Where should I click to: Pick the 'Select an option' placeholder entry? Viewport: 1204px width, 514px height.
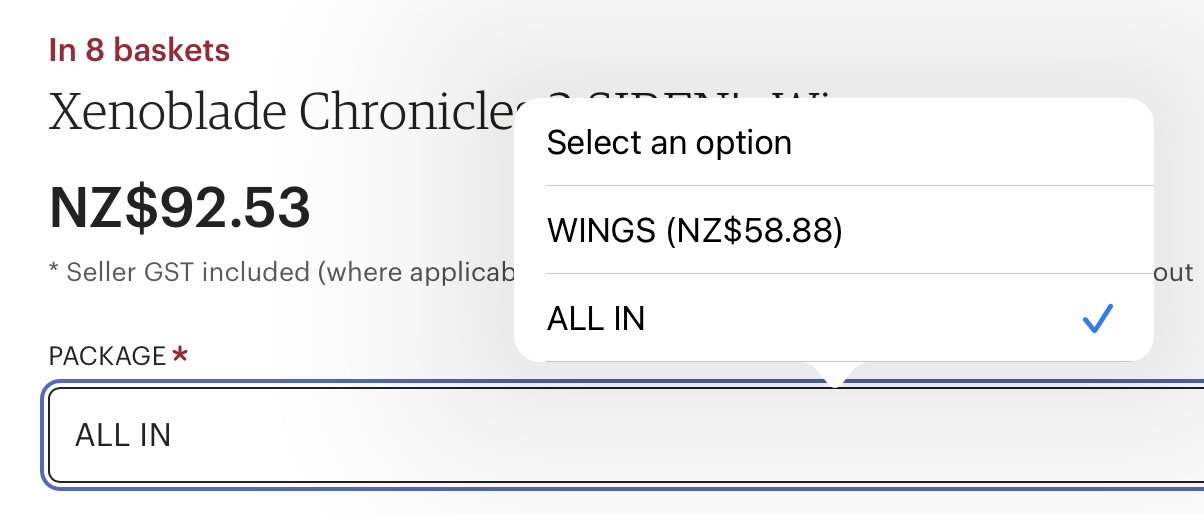(x=669, y=143)
